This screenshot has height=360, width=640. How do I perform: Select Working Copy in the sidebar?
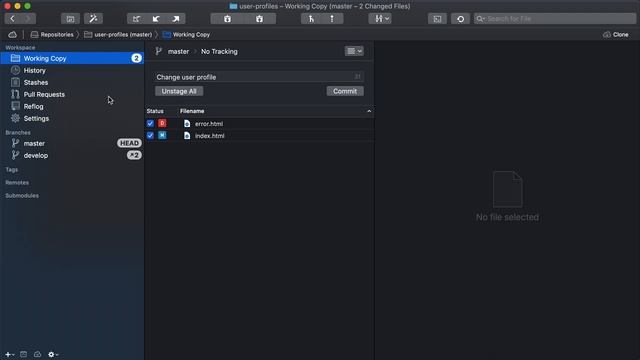[72, 58]
